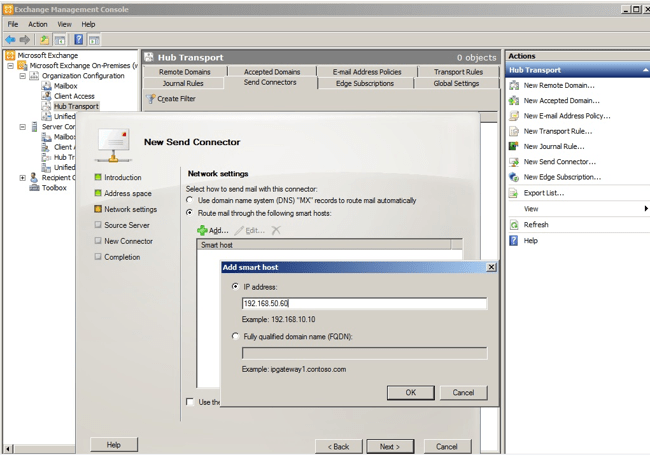Switch to the Global Settings tab

(456, 83)
